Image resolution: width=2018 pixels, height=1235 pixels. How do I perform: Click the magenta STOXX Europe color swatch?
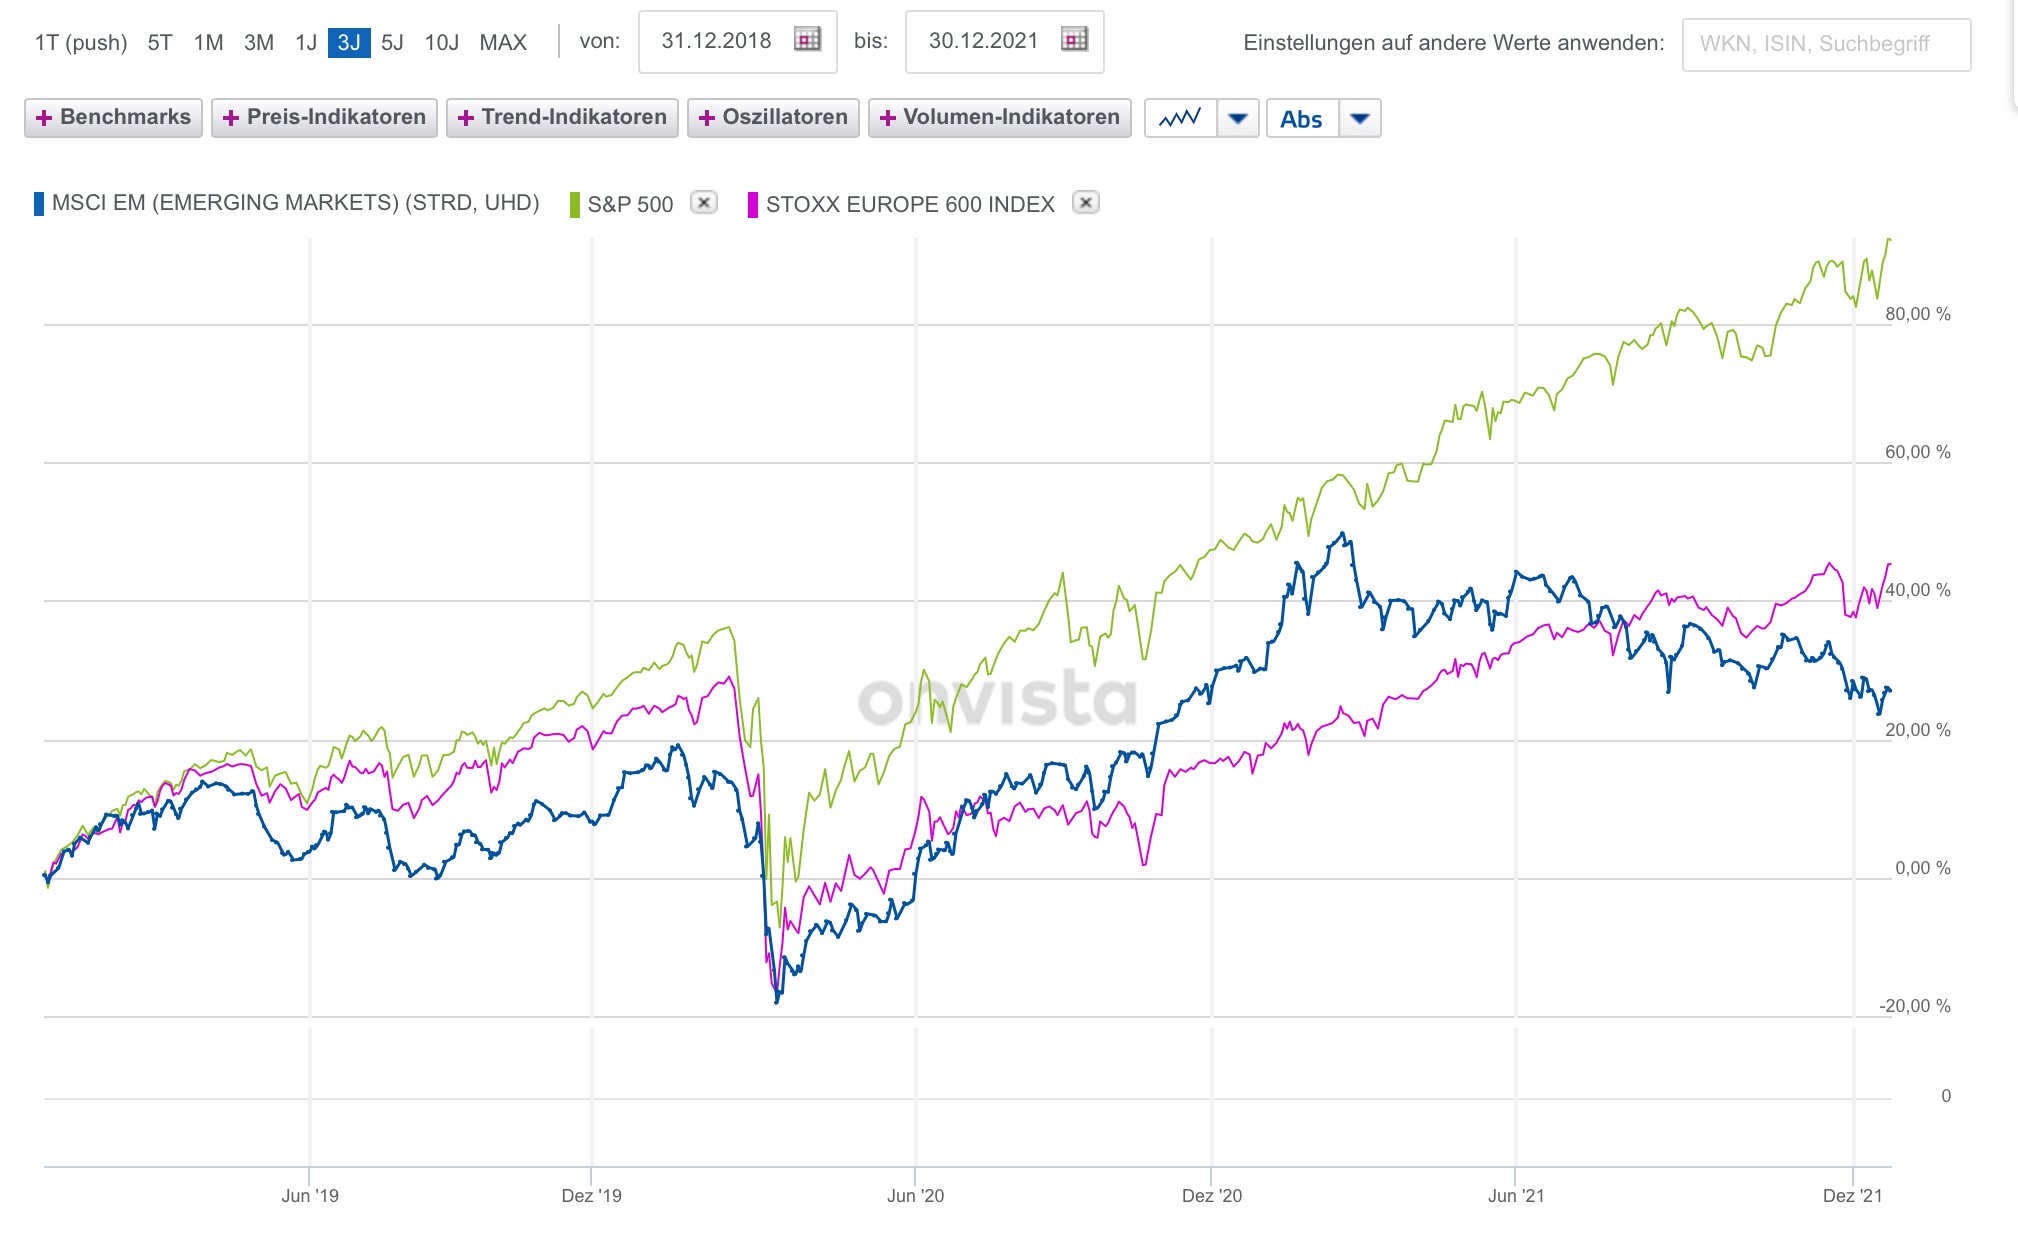click(x=753, y=205)
